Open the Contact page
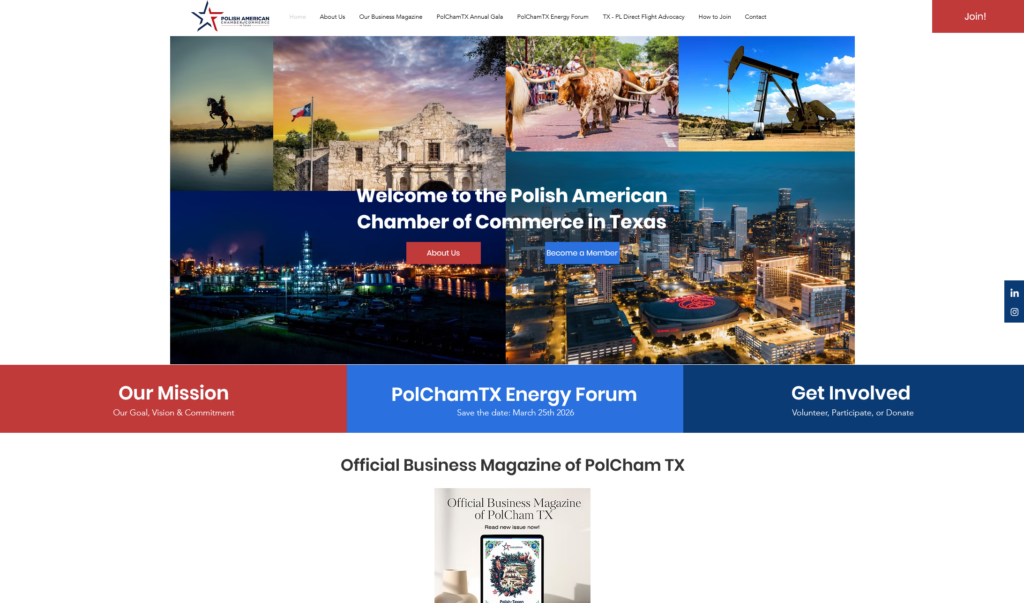The height and width of the screenshot is (603, 1024). (756, 16)
